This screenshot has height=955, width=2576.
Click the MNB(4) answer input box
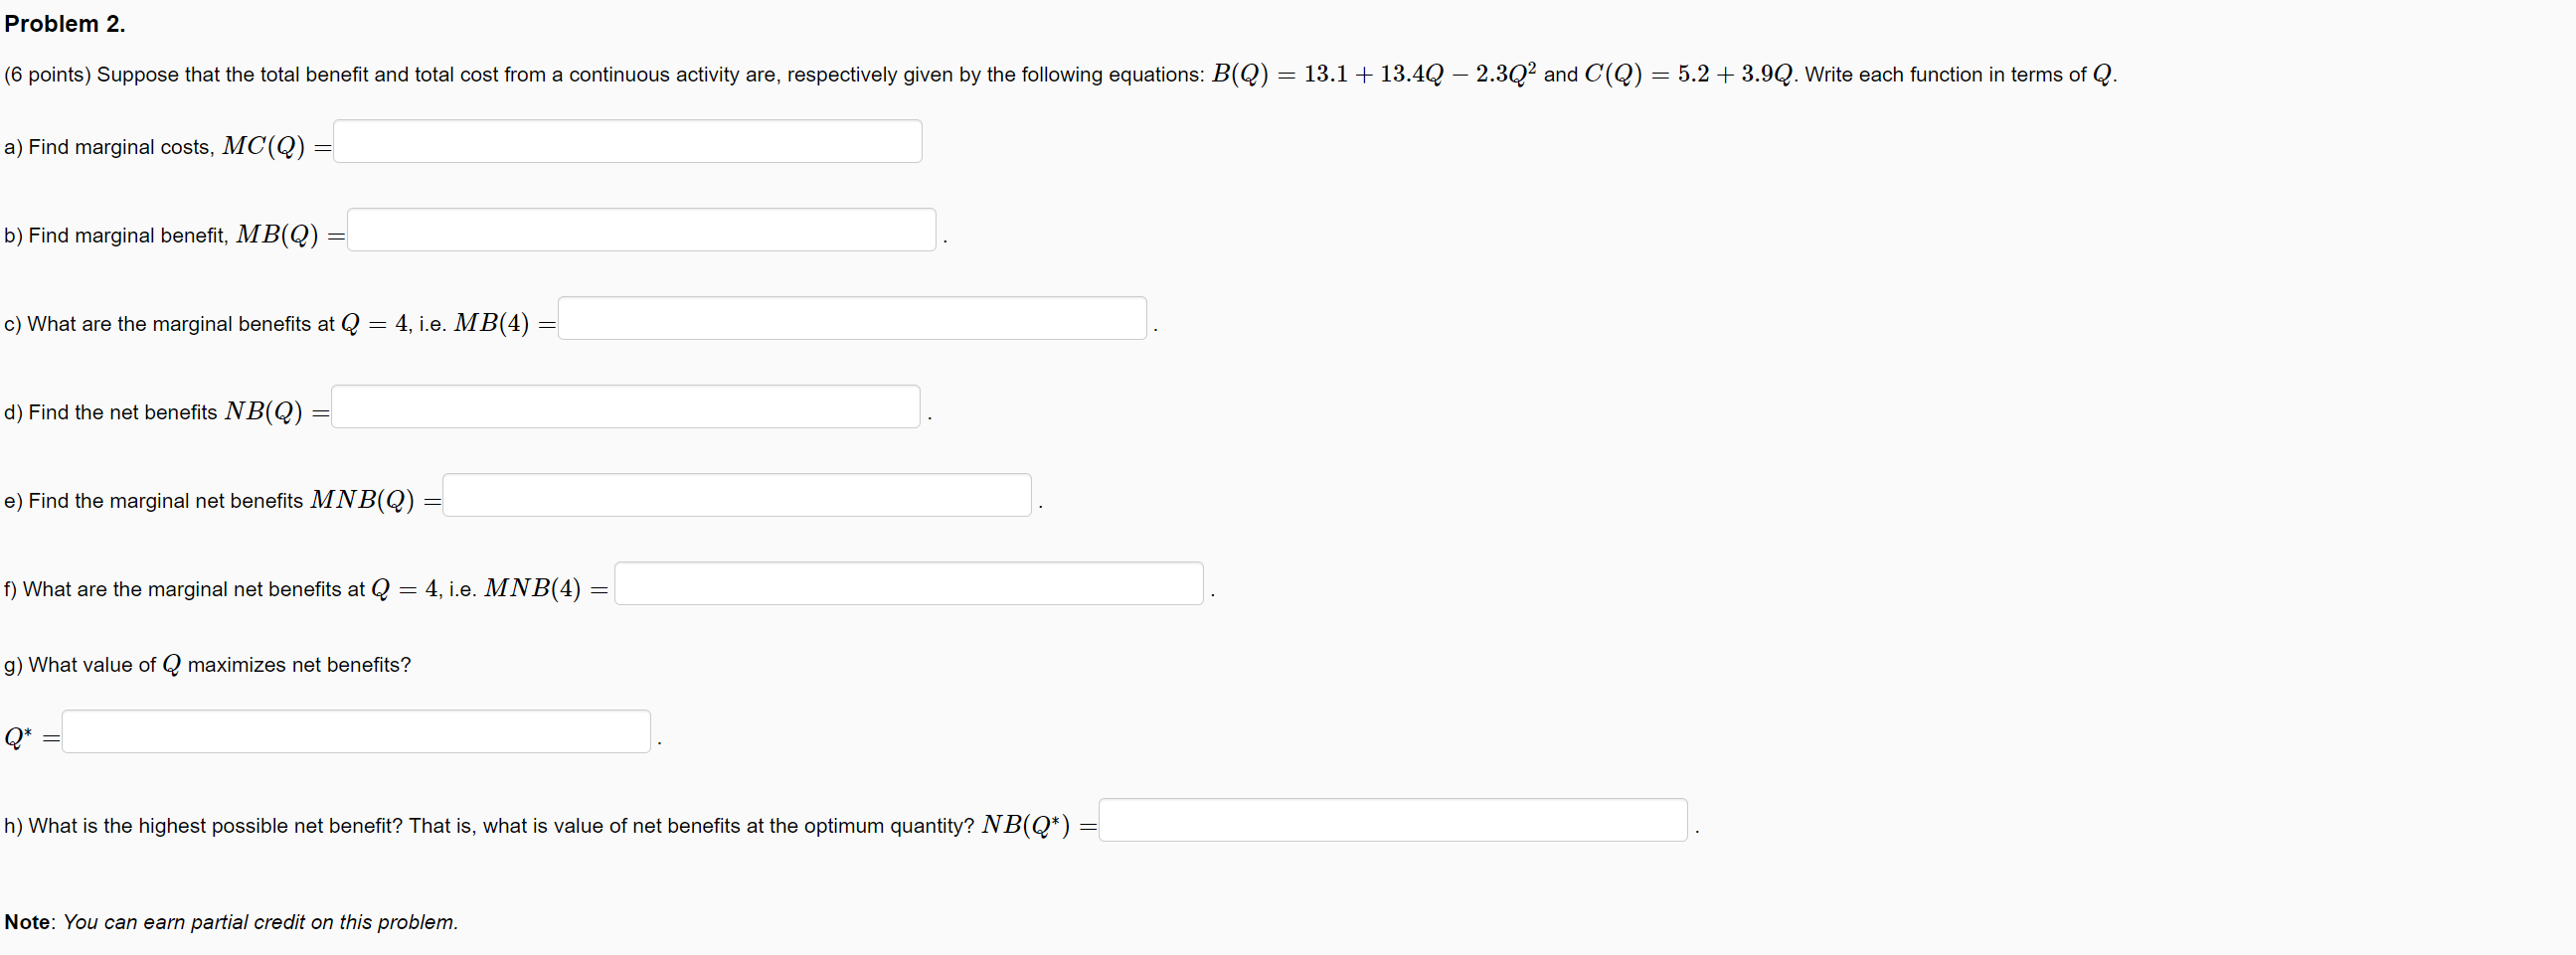click(907, 583)
